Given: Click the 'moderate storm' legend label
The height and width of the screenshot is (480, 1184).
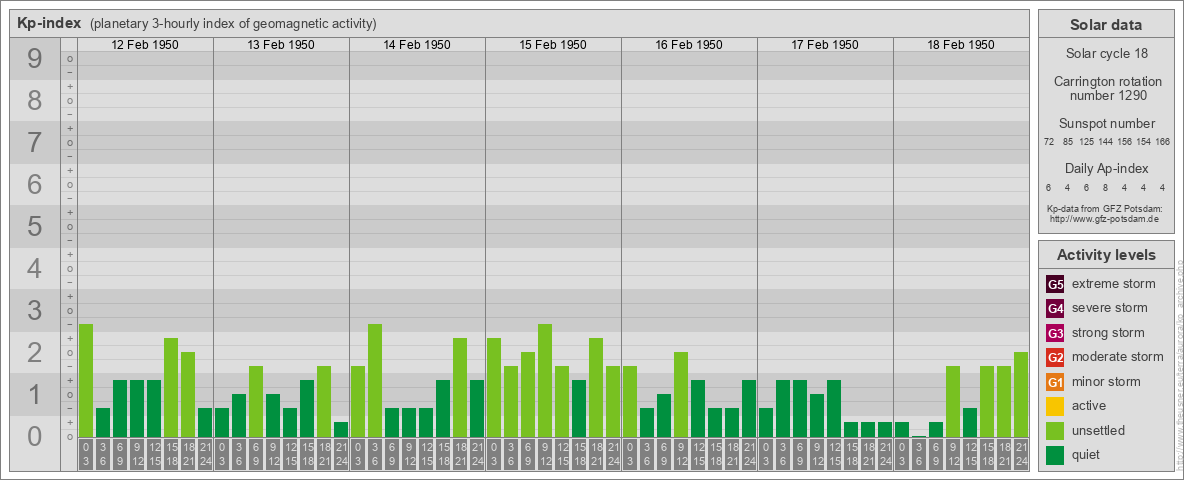Looking at the screenshot, I should point(1118,357).
